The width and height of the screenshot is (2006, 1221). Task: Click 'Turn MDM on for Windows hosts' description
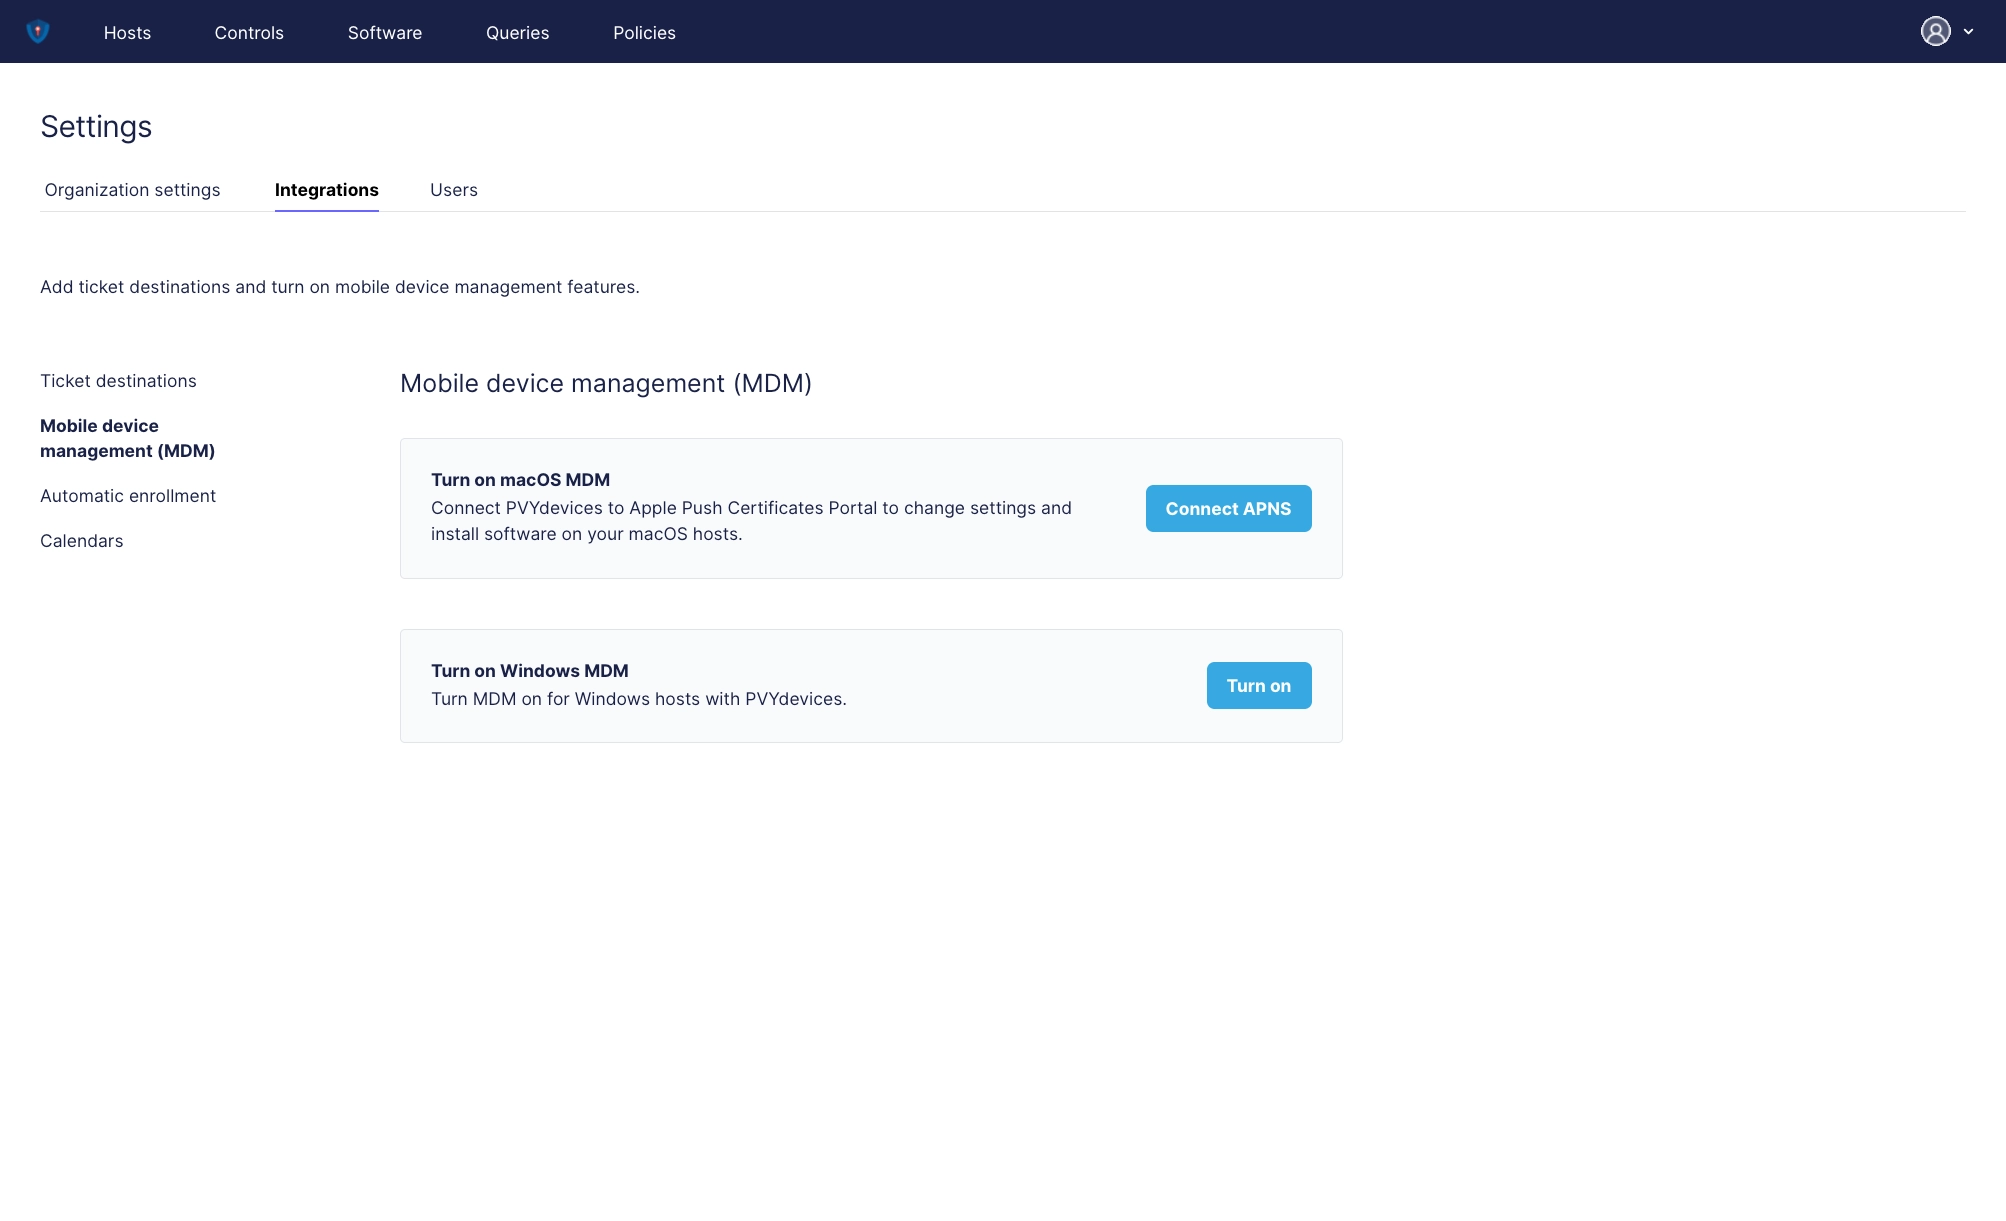pos(639,699)
